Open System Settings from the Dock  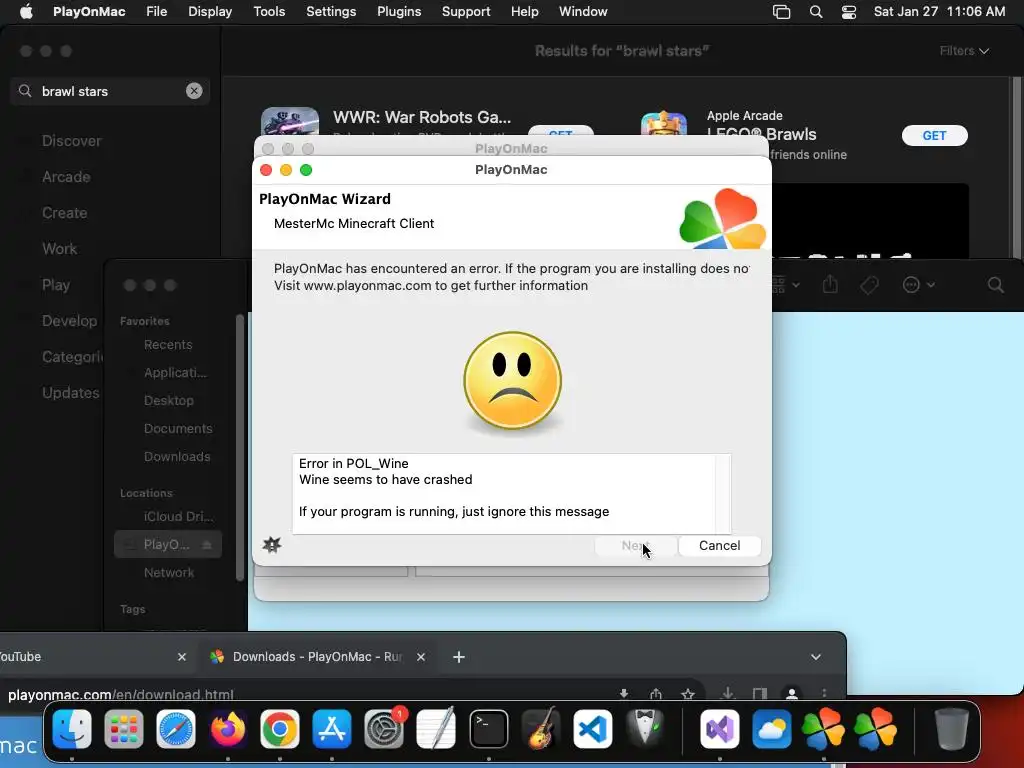click(x=384, y=728)
